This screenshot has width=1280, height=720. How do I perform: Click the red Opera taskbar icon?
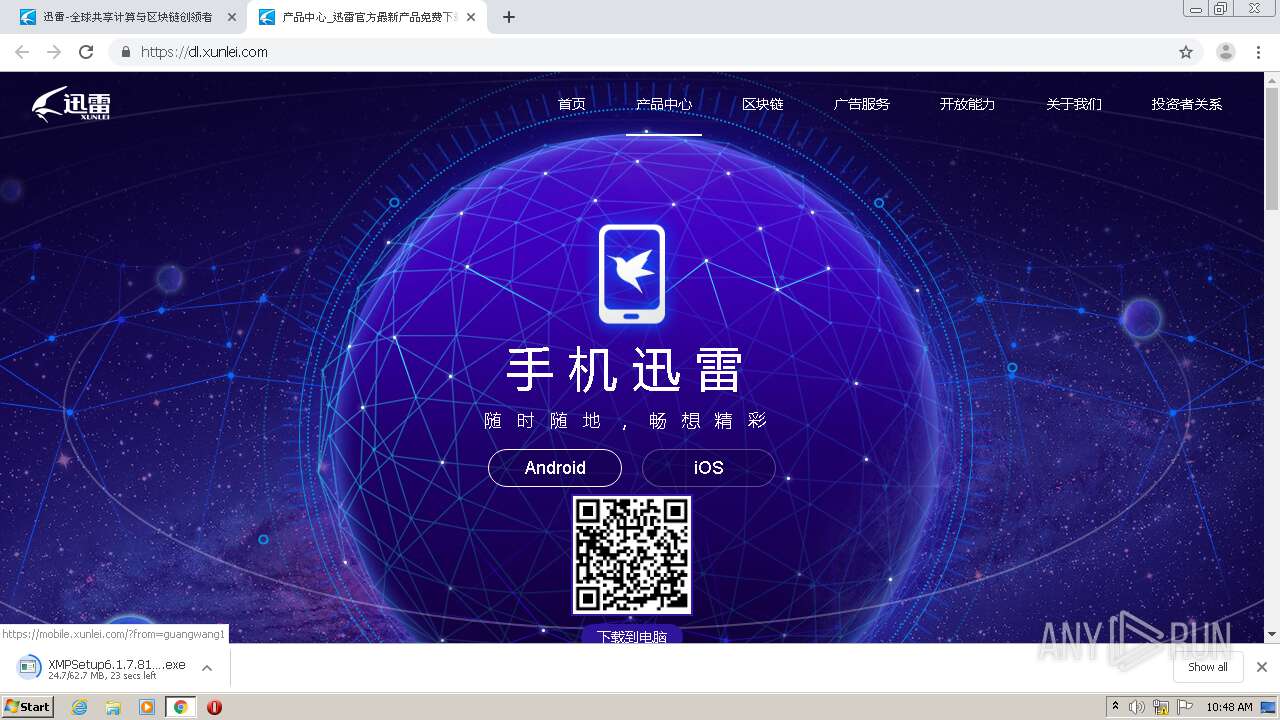pyautogui.click(x=214, y=707)
